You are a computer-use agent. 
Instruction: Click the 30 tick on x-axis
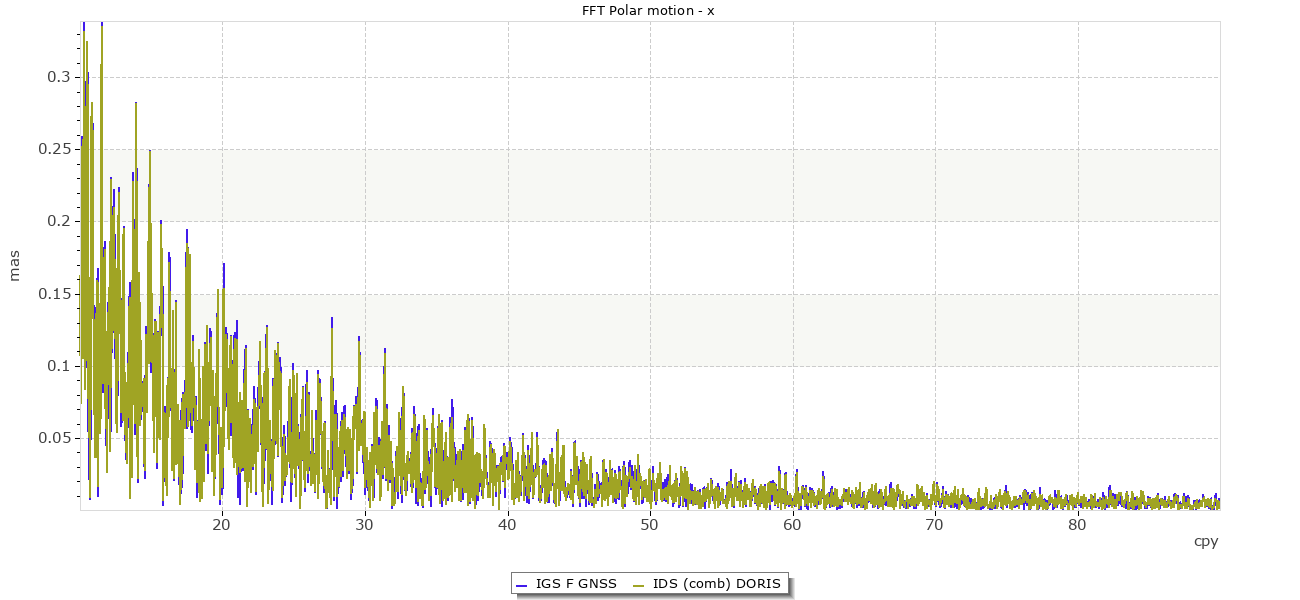(365, 525)
